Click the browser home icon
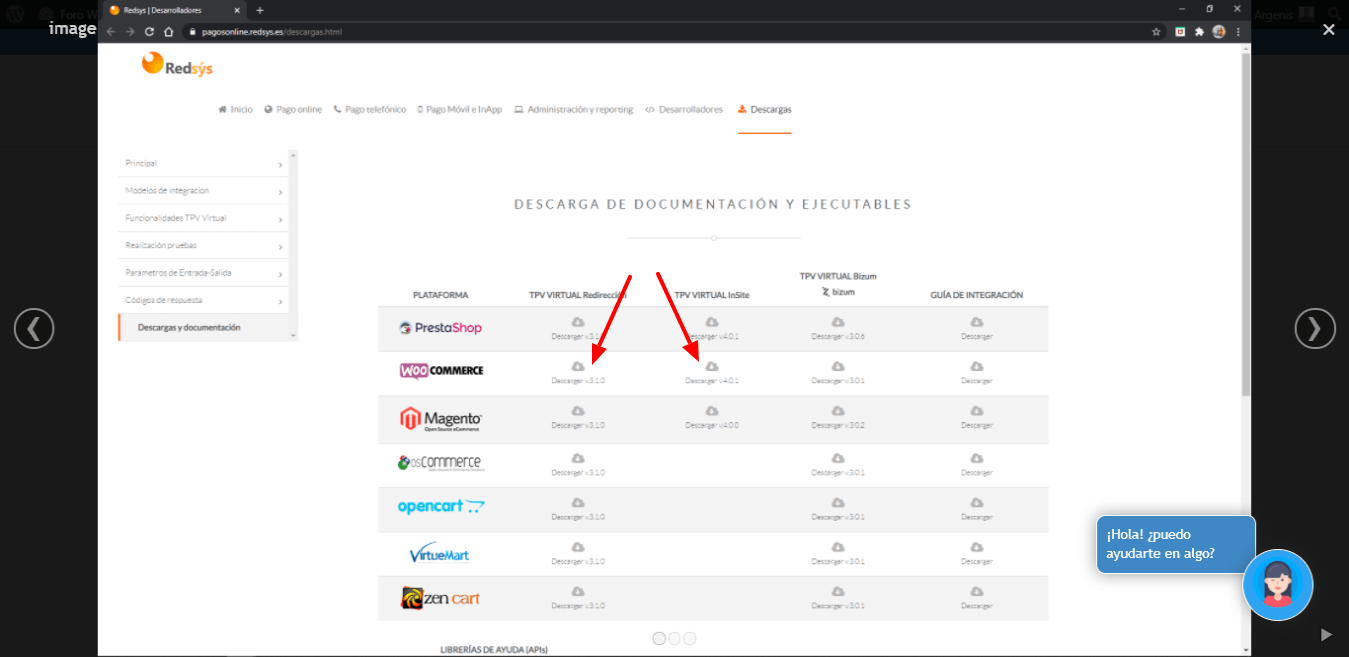Viewport: 1349px width, 657px height. click(x=169, y=31)
